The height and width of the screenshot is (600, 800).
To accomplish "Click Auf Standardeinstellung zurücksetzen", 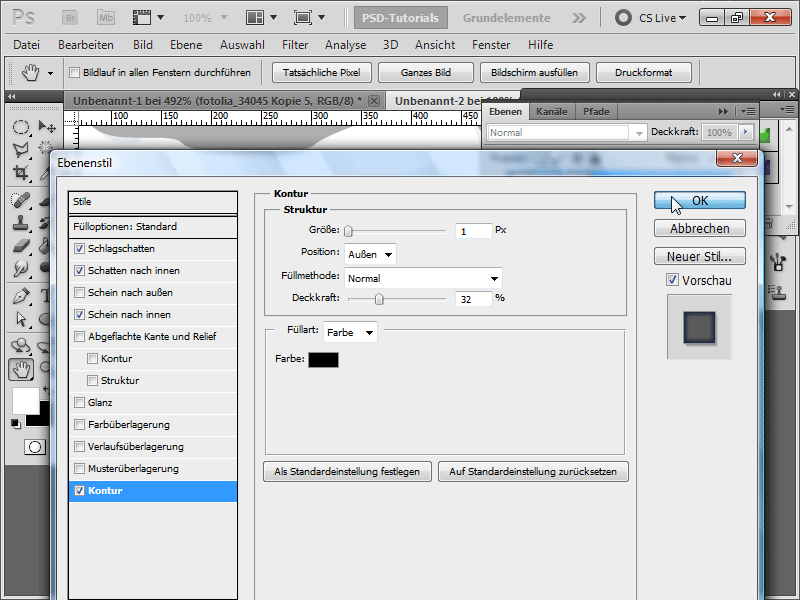I will pyautogui.click(x=533, y=471).
